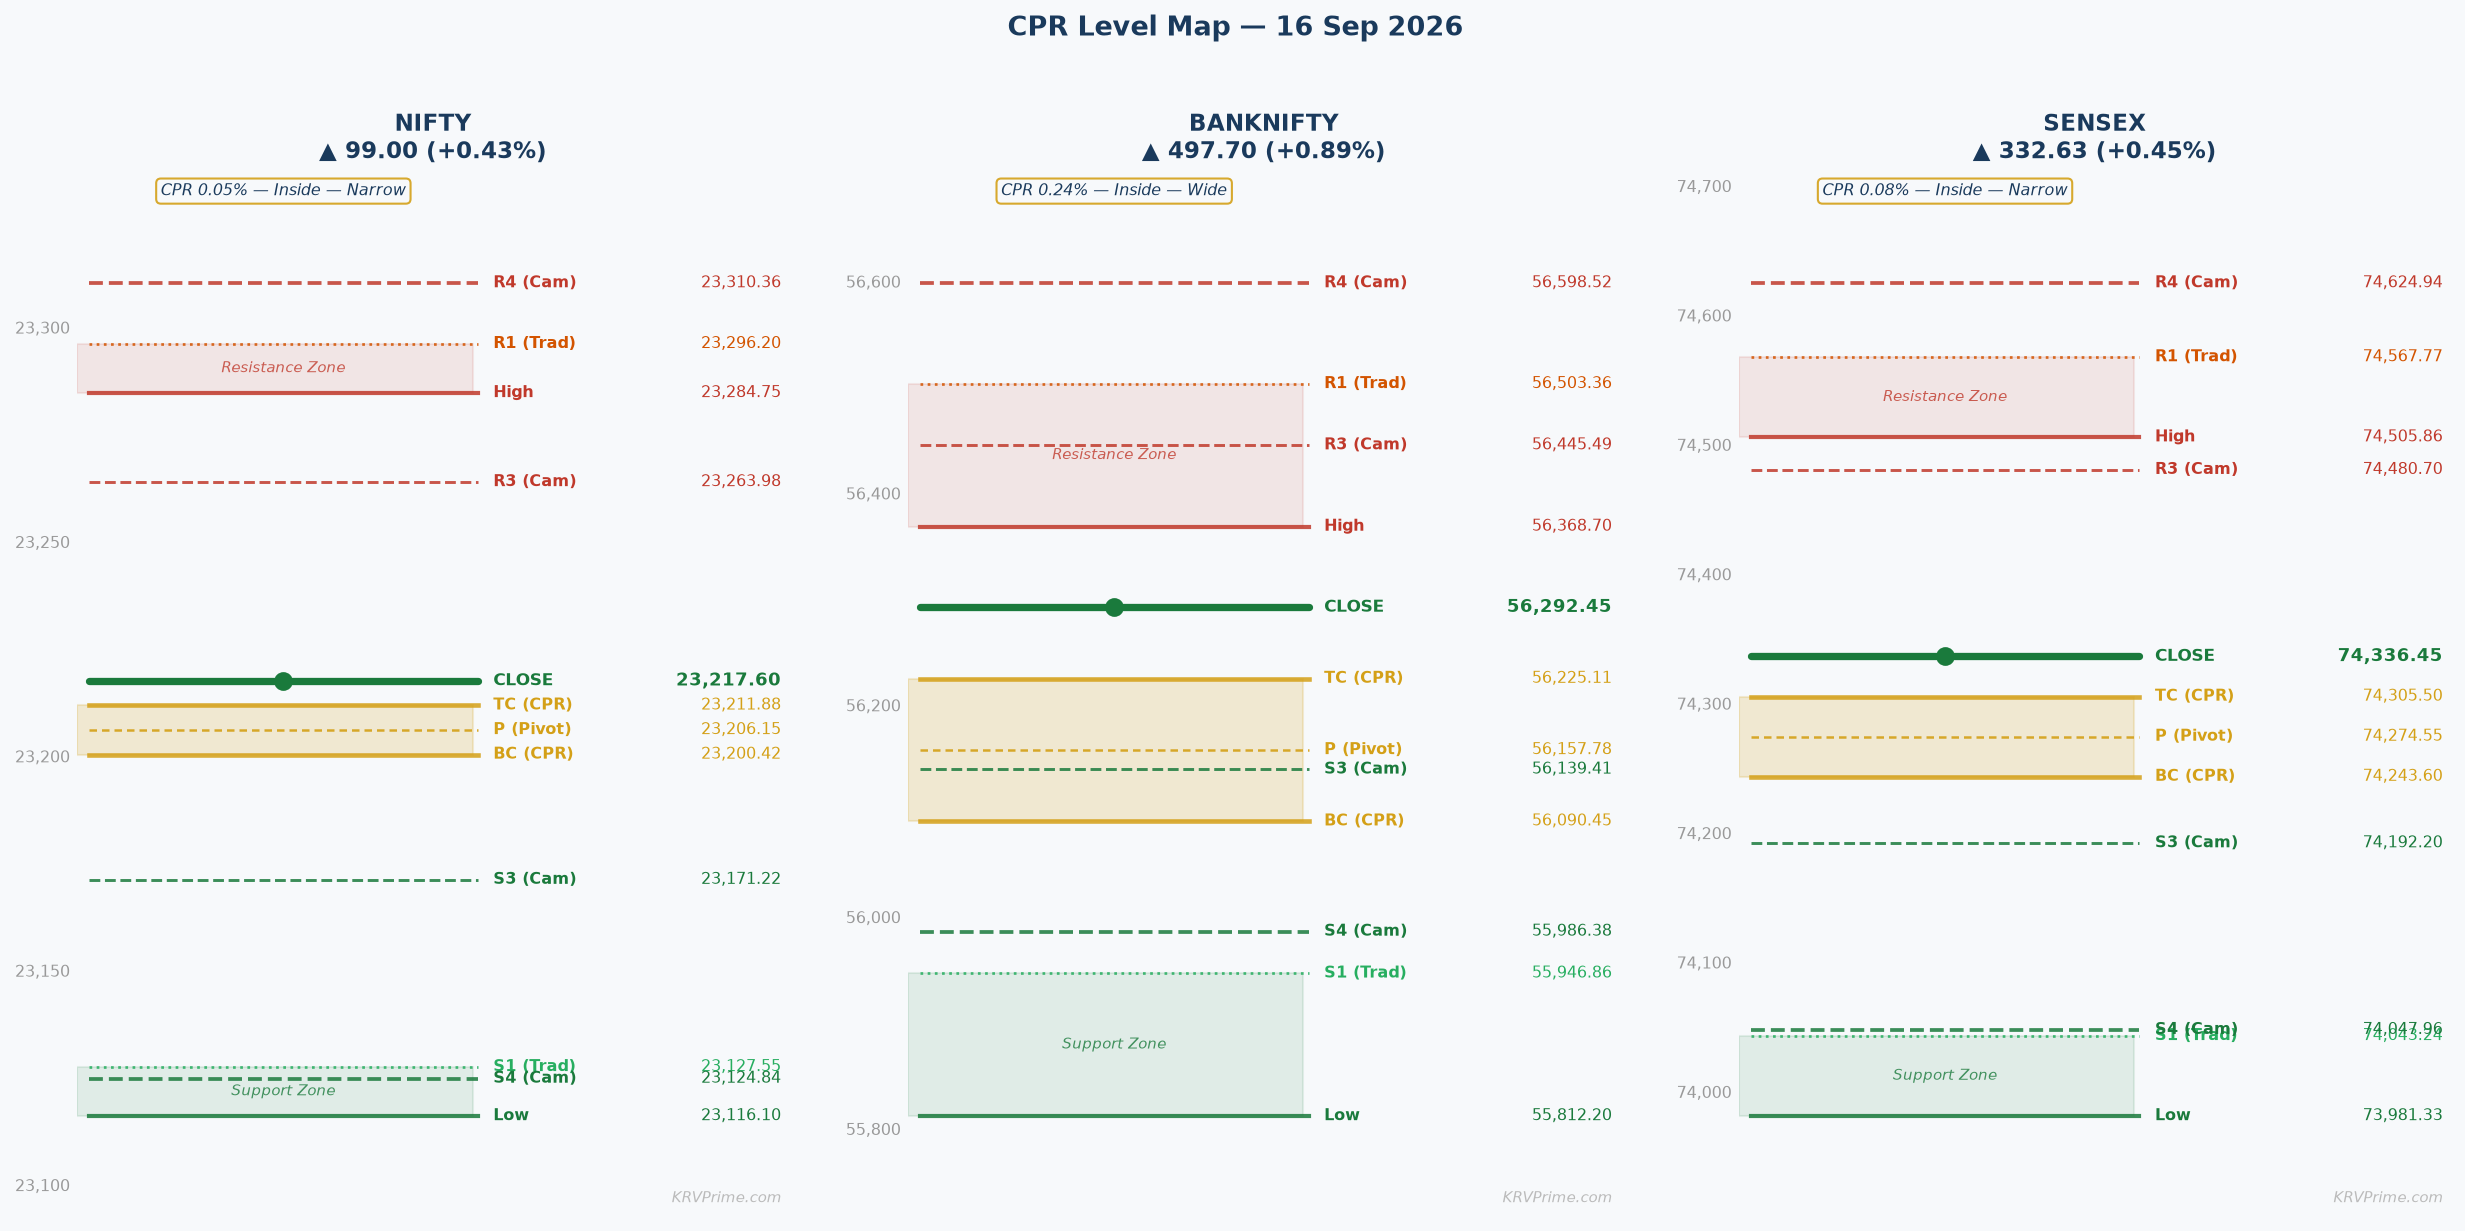Click BANKNIFTY S3 (Cam) value 56,139.41

point(1572,769)
